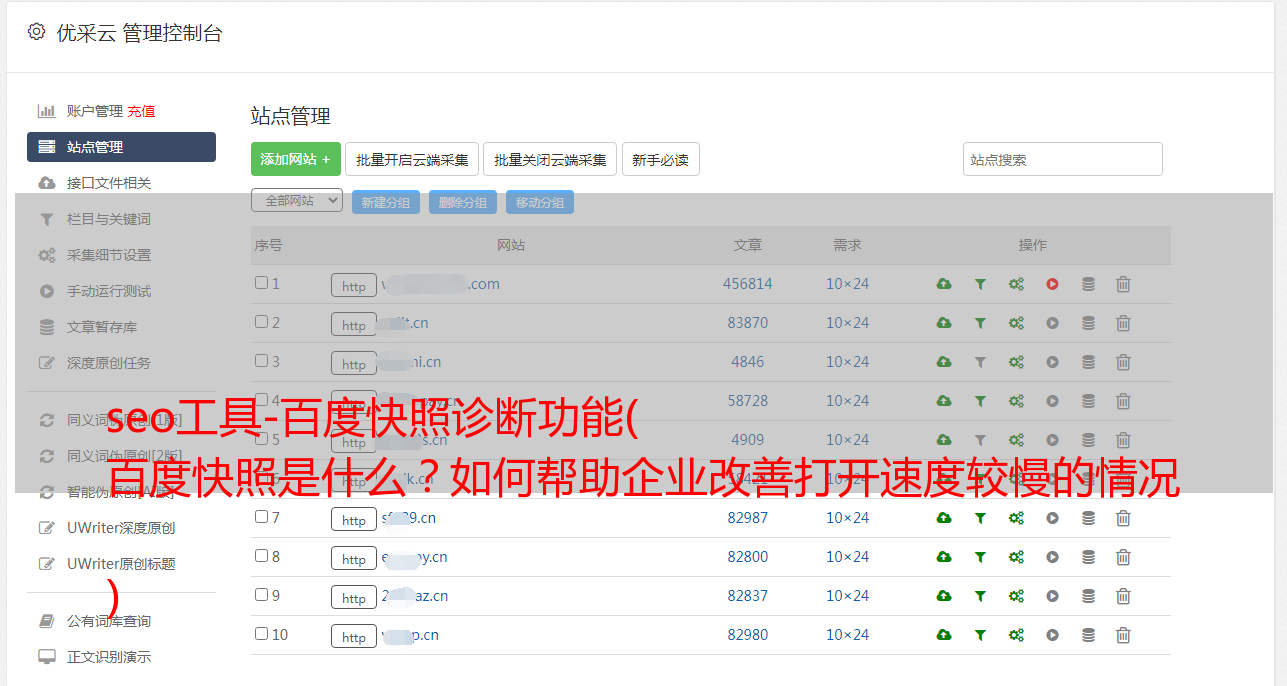Click play icon in row 8
The height and width of the screenshot is (686, 1287).
(x=1052, y=557)
